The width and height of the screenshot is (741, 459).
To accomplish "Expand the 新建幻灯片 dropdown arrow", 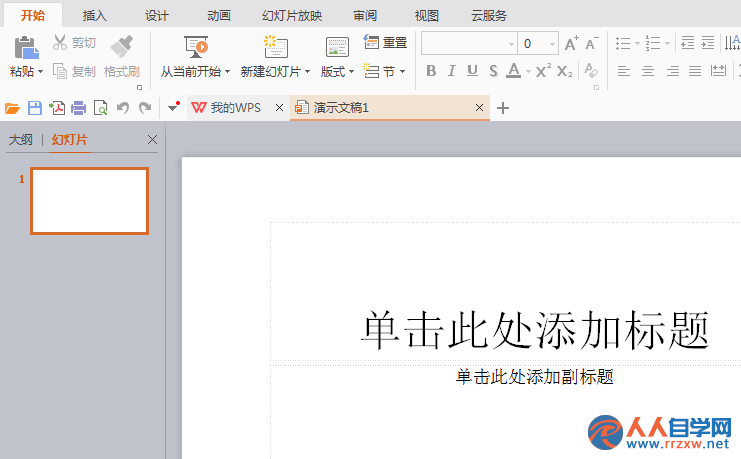I will (308, 72).
